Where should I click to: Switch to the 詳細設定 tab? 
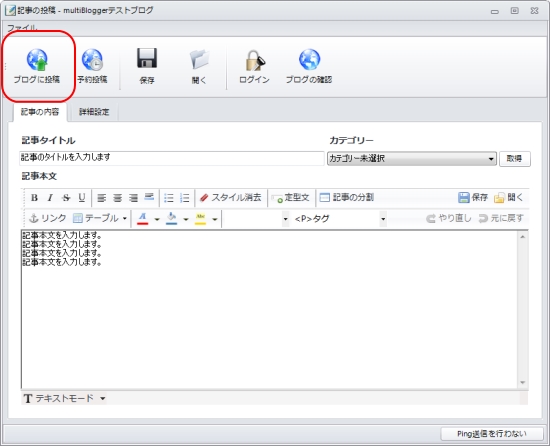coord(94,112)
